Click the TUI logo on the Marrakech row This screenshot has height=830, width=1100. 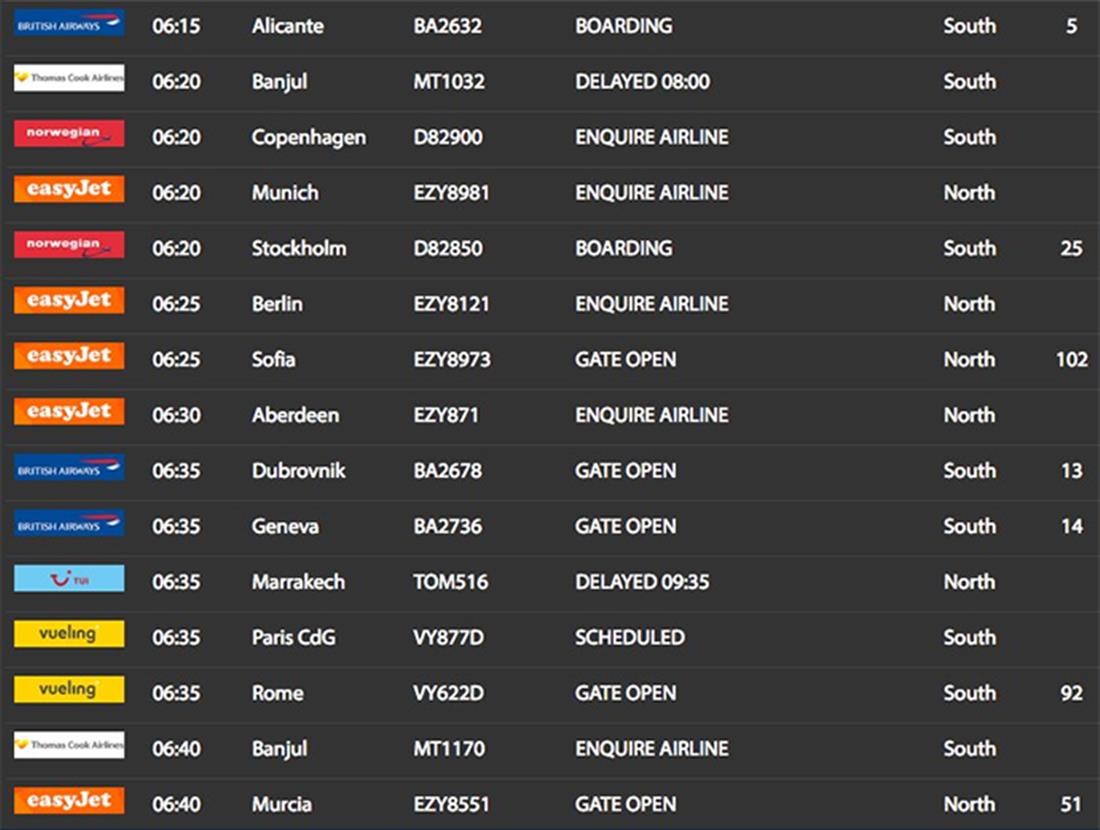69,579
